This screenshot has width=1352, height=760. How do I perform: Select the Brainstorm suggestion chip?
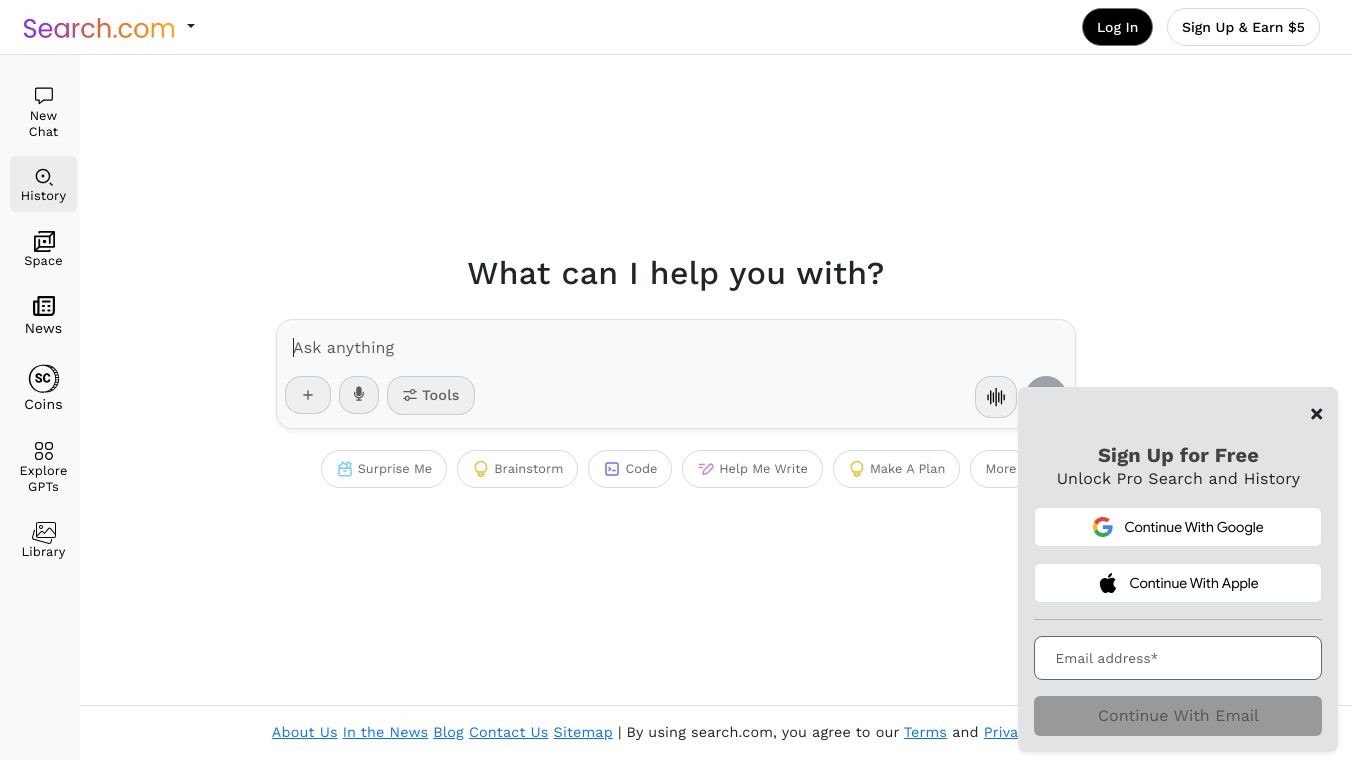click(x=517, y=469)
